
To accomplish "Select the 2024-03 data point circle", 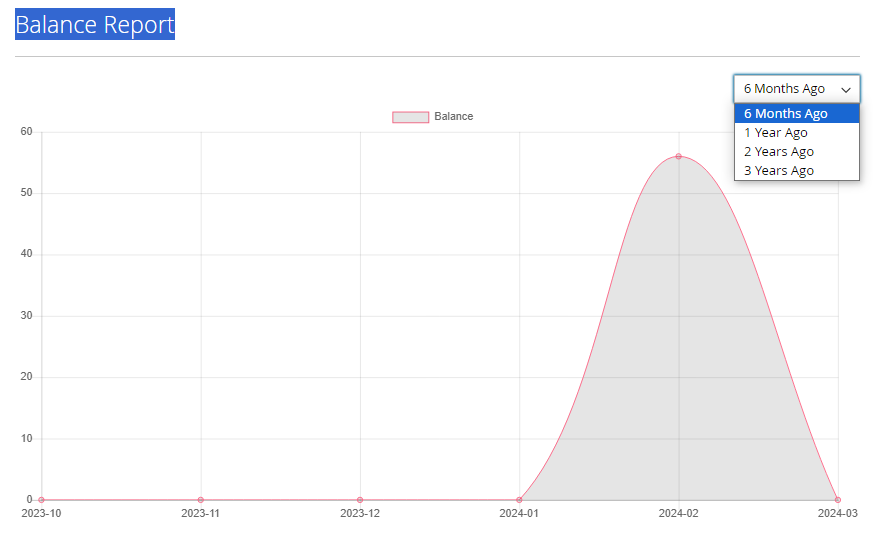I will (x=838, y=499).
